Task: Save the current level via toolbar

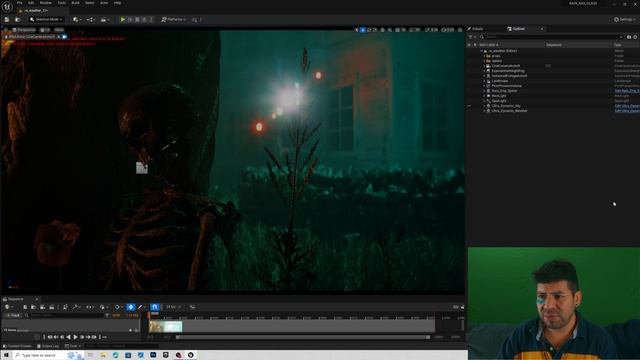Action: point(7,20)
